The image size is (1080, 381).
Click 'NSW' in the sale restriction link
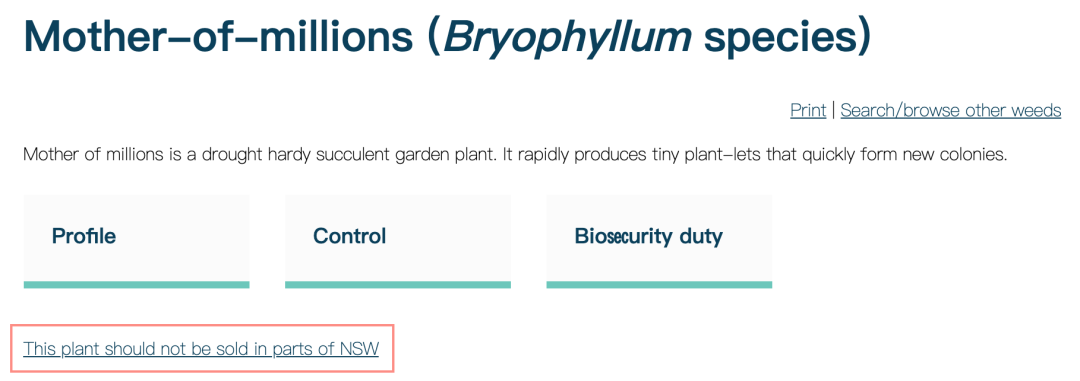[x=360, y=349]
